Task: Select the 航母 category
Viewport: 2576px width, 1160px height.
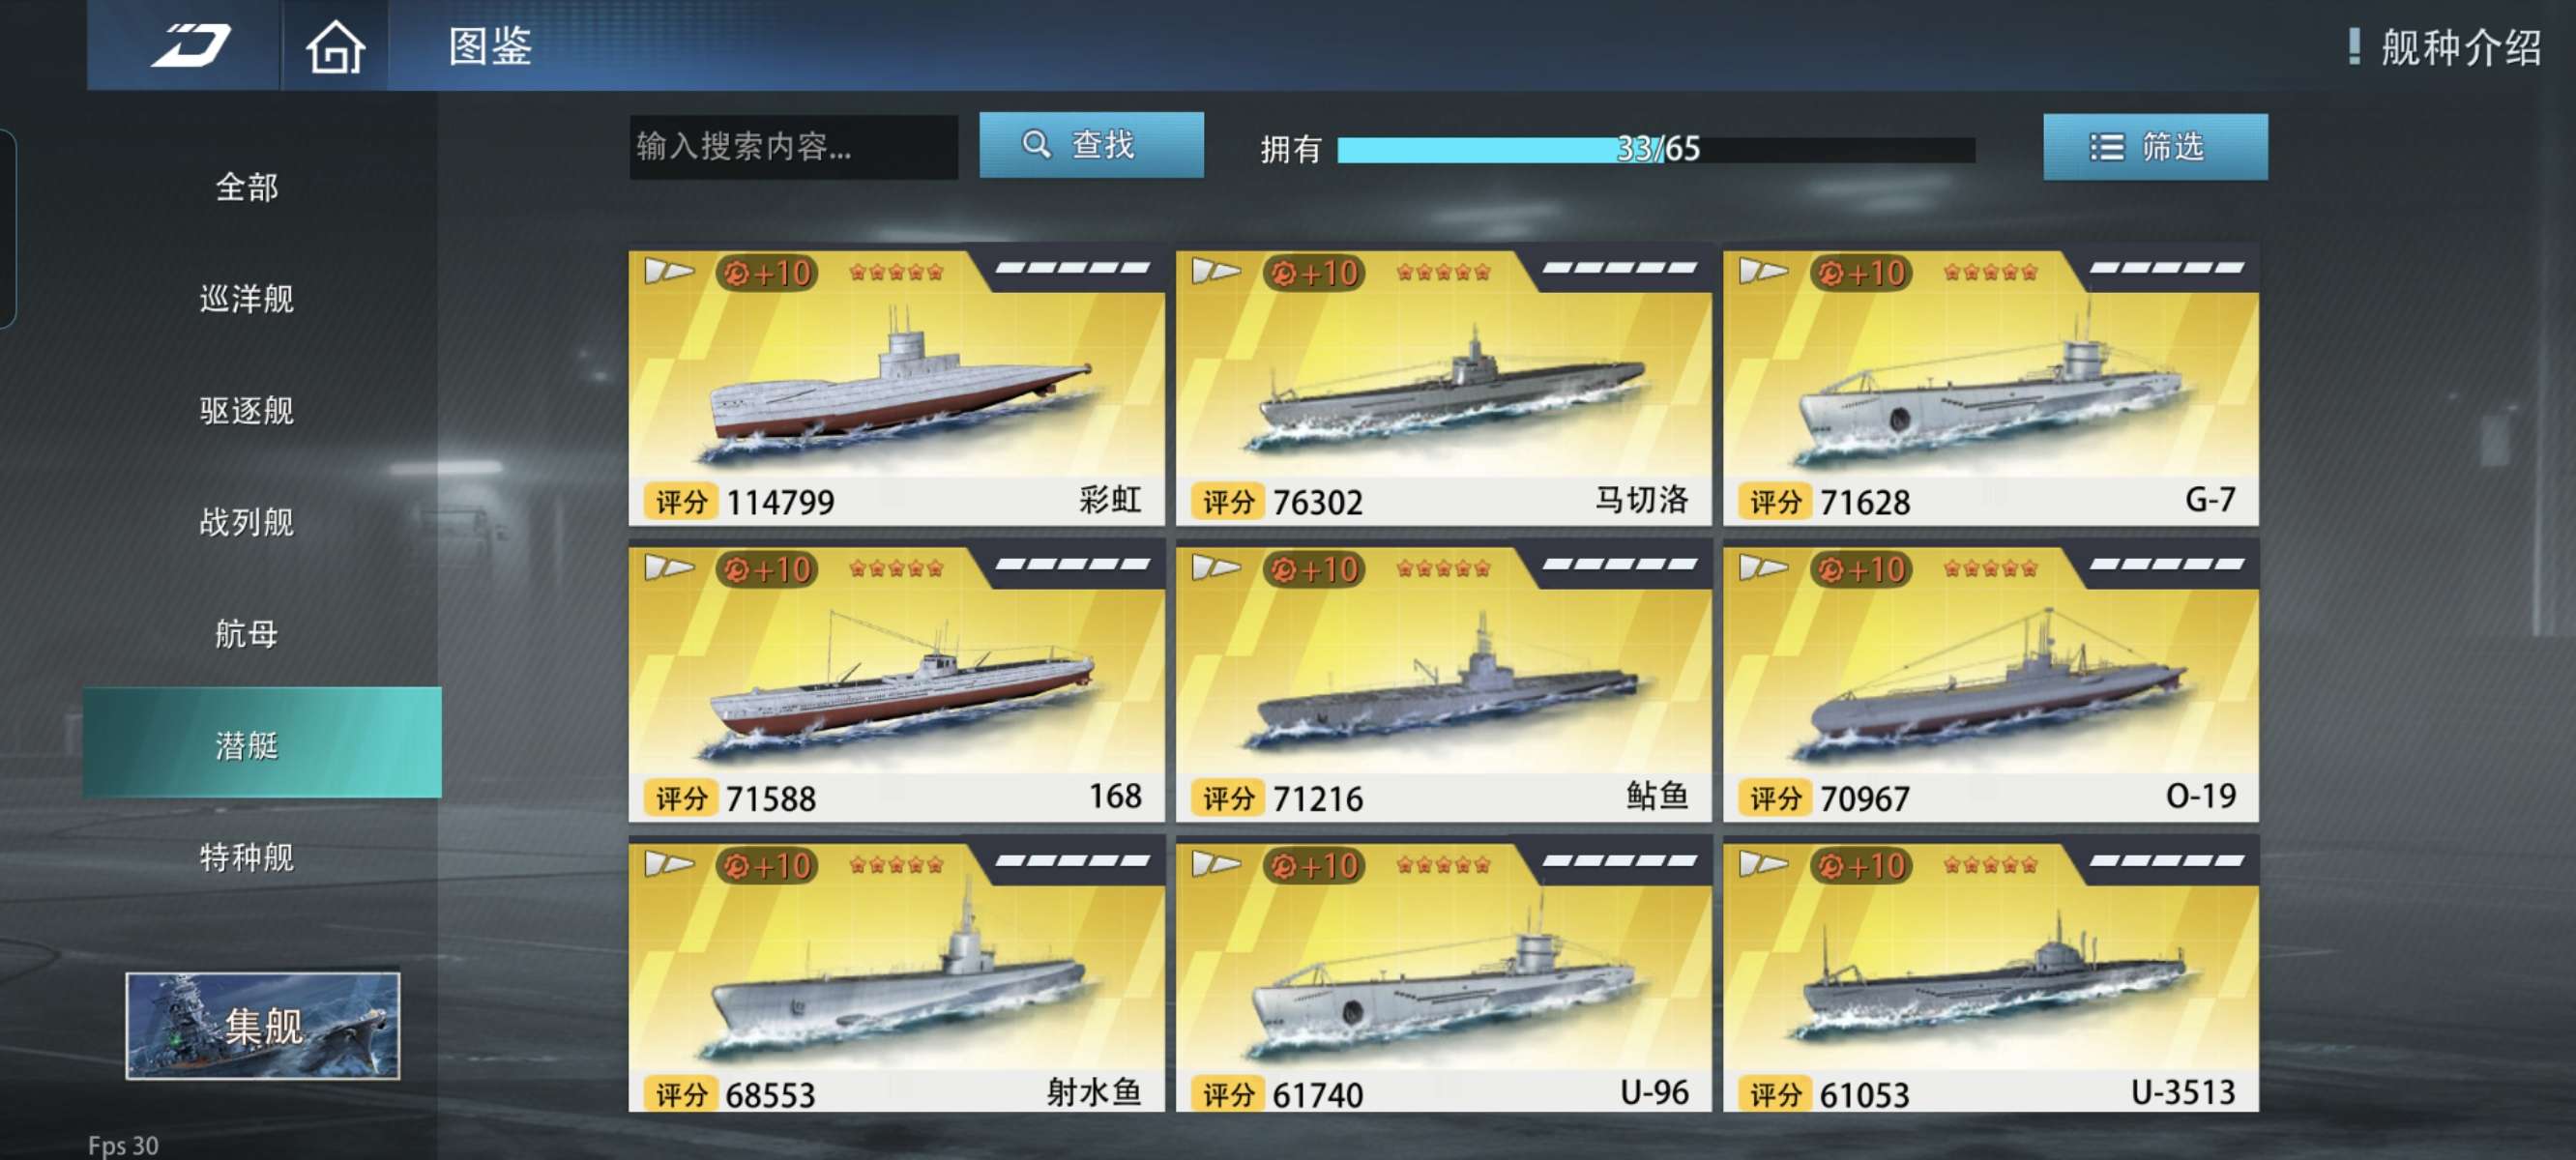Action: pyautogui.click(x=247, y=634)
